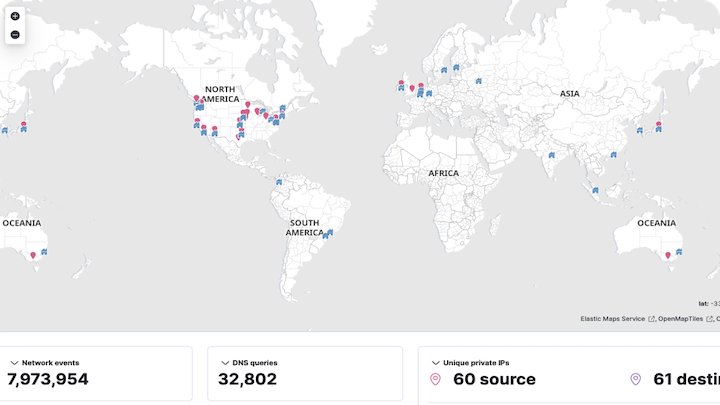Click the blue marker in southern China
720x405 pixels.
(613, 155)
